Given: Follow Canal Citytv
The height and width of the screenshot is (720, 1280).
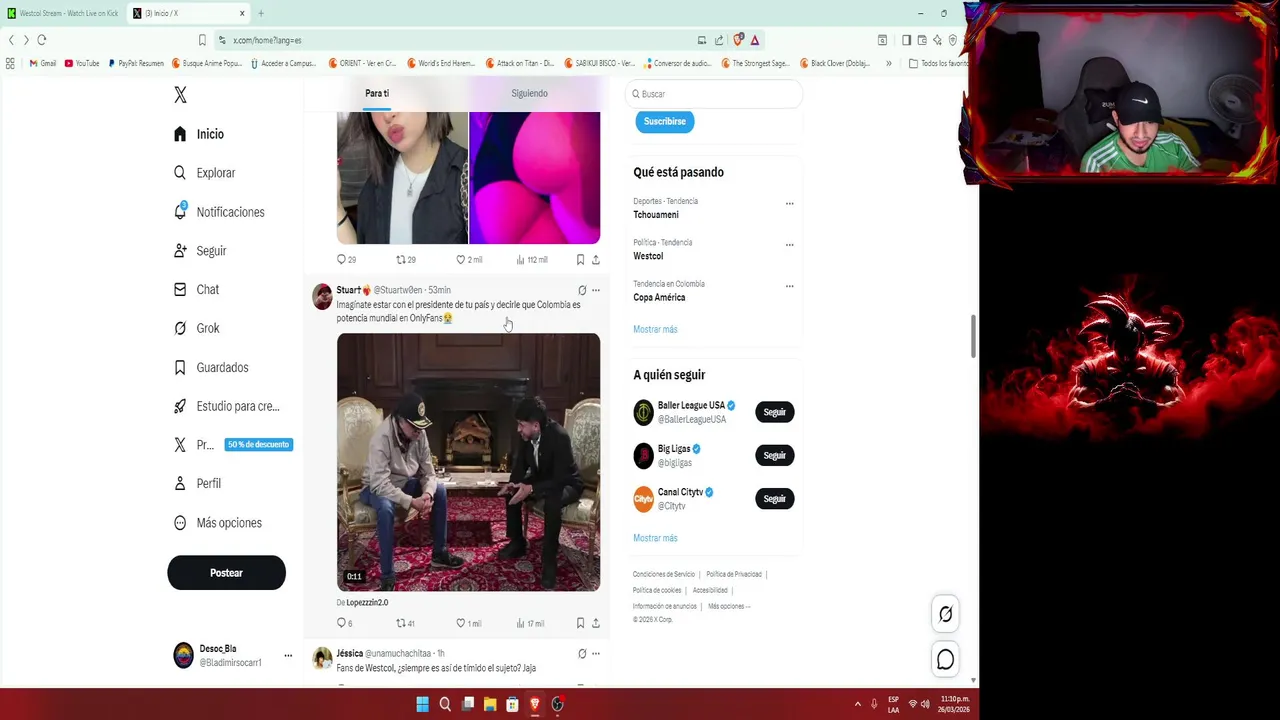Looking at the screenshot, I should tap(775, 498).
